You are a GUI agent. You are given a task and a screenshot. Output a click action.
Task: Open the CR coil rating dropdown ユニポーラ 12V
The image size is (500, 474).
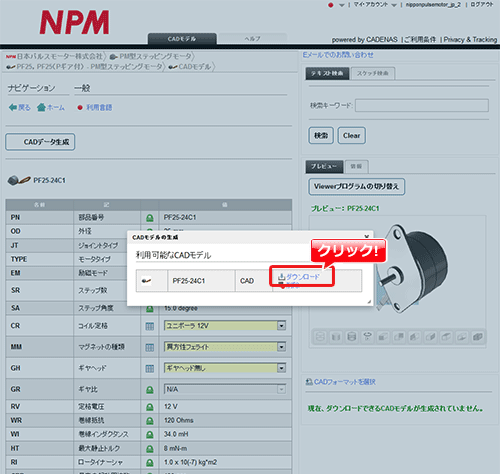pos(225,326)
